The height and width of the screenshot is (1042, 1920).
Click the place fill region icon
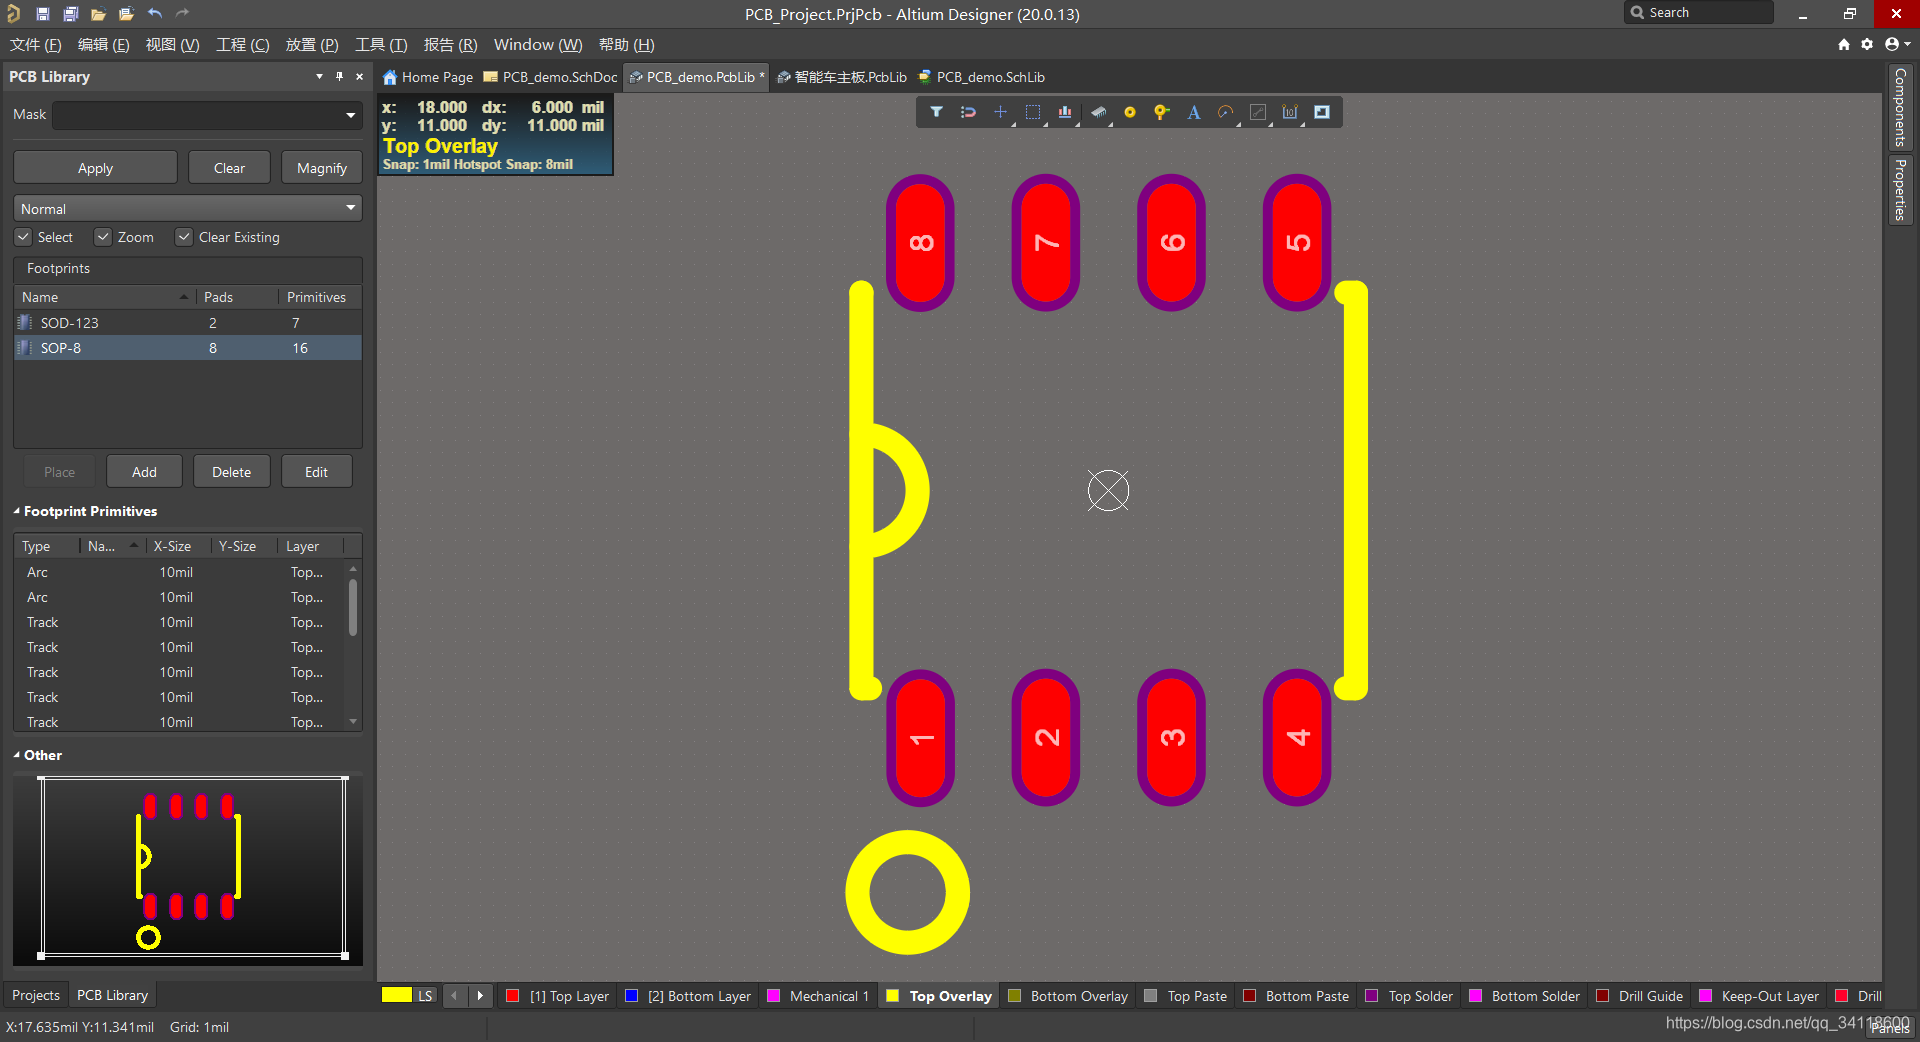click(1322, 112)
